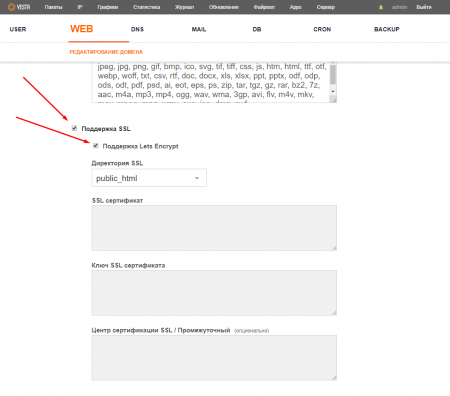Viewport: 450px width, 396px height.
Task: Open the Apps menu item
Action: (295, 7)
